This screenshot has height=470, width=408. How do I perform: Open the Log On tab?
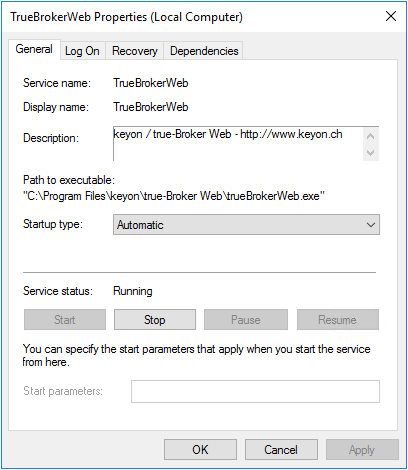[82, 51]
